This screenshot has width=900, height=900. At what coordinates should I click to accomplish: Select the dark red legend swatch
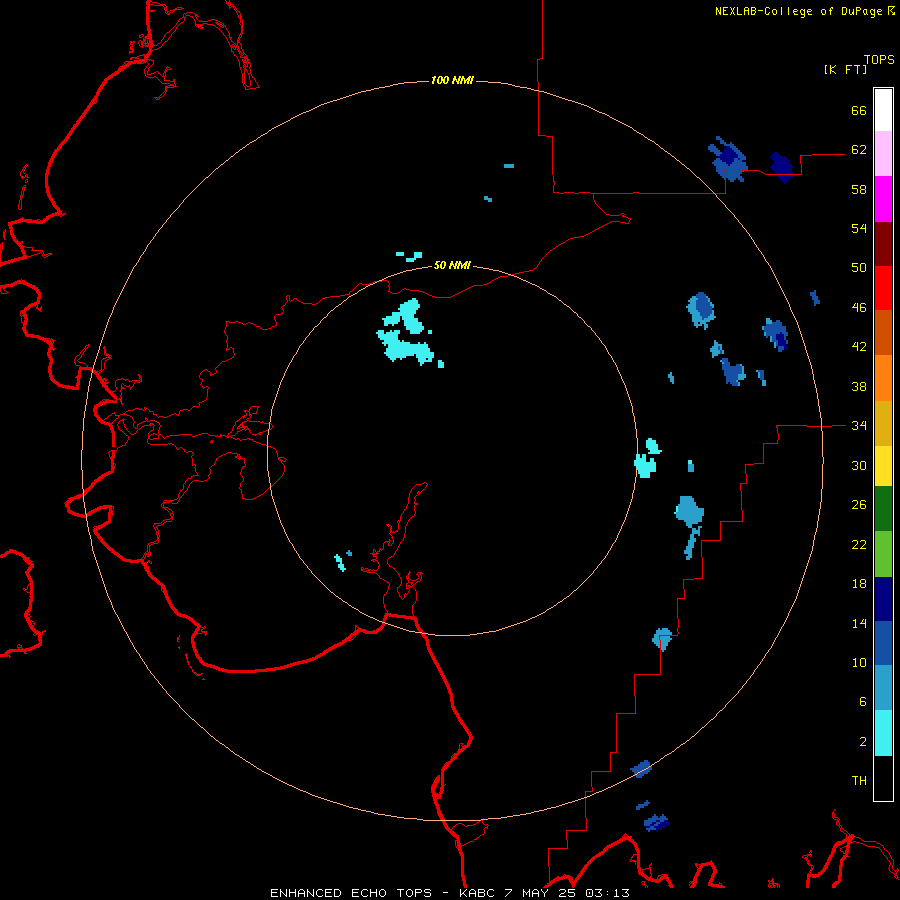[883, 243]
